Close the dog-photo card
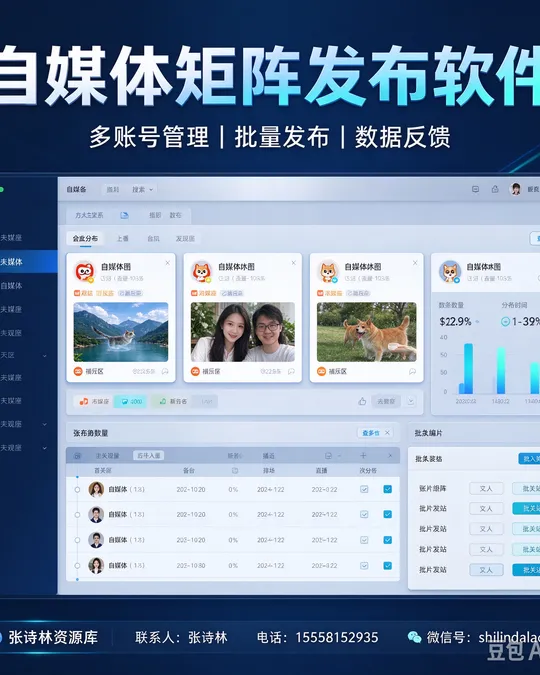The width and height of the screenshot is (540, 675). (x=415, y=263)
